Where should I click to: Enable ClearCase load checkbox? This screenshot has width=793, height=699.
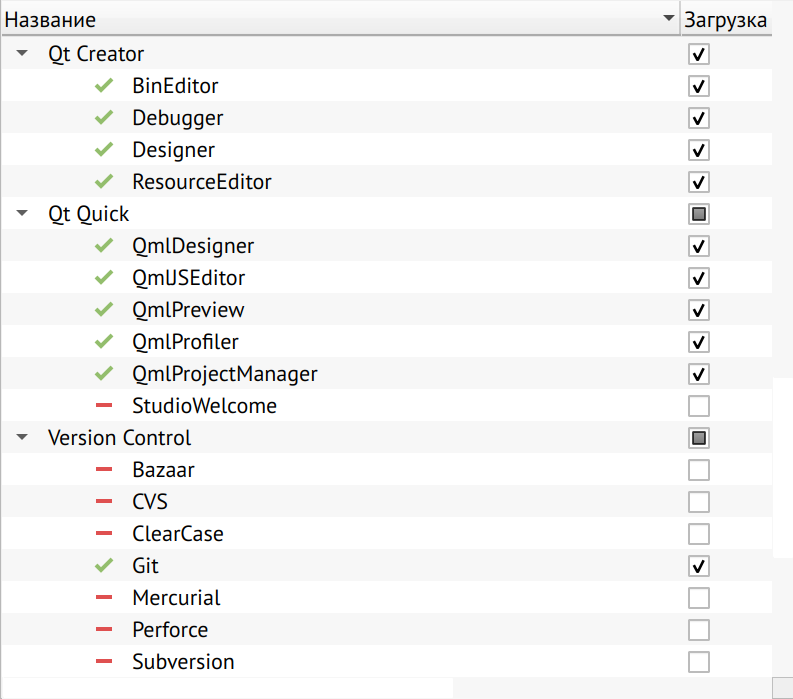point(698,534)
